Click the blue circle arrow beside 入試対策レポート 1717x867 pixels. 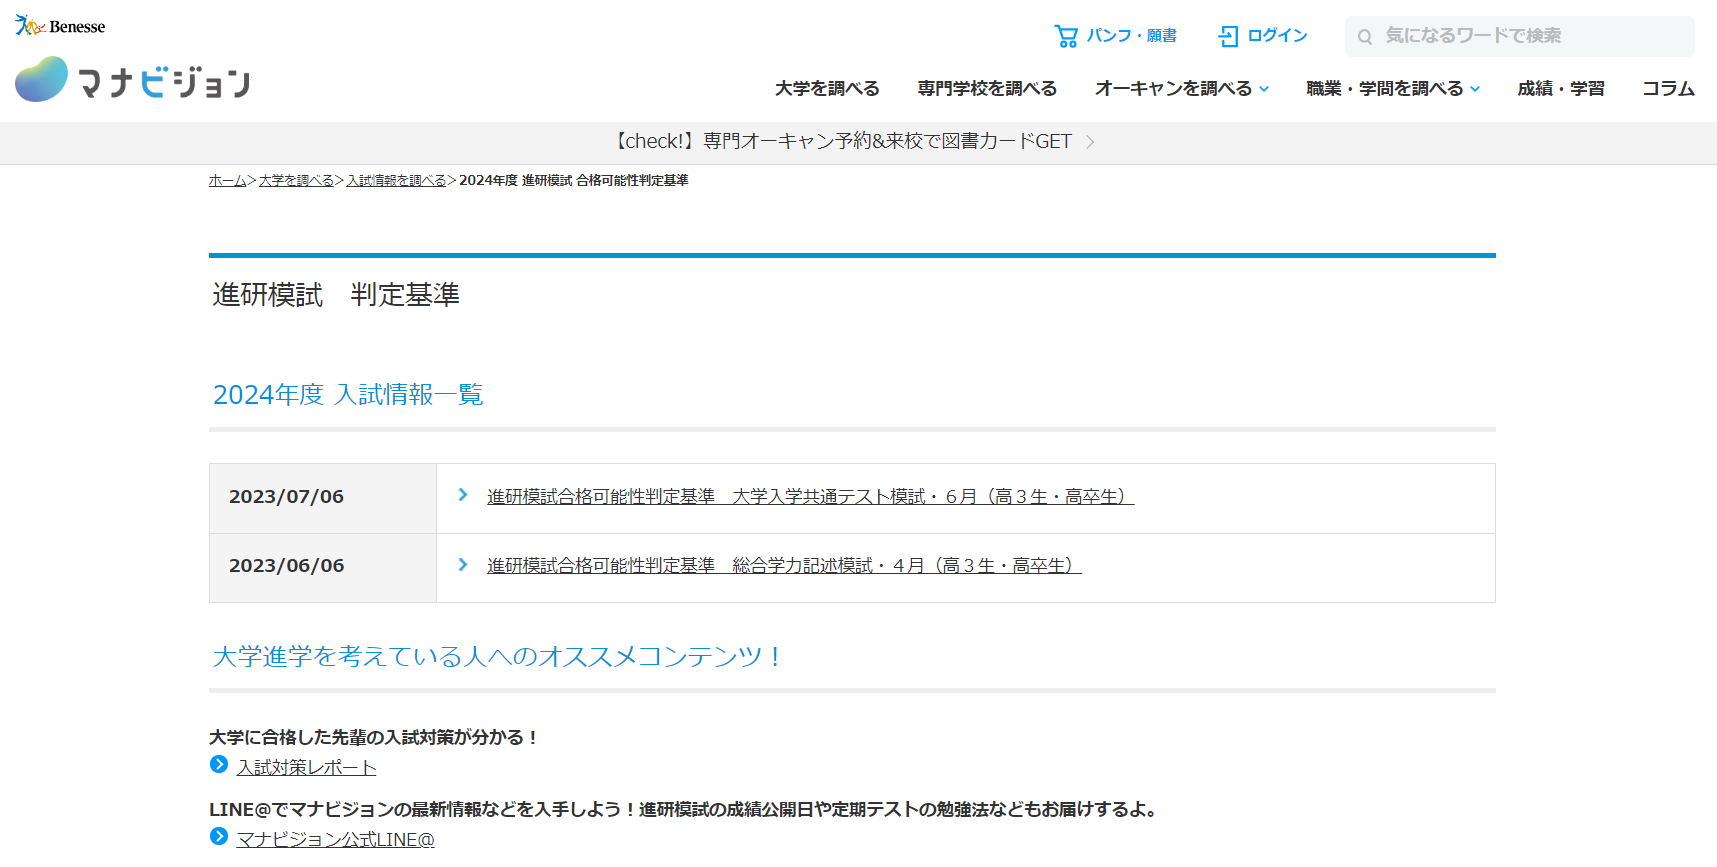click(x=219, y=765)
